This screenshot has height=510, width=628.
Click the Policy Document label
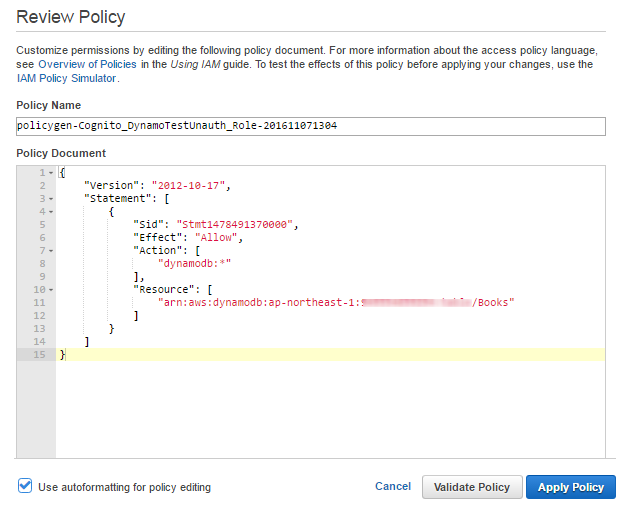click(x=61, y=153)
